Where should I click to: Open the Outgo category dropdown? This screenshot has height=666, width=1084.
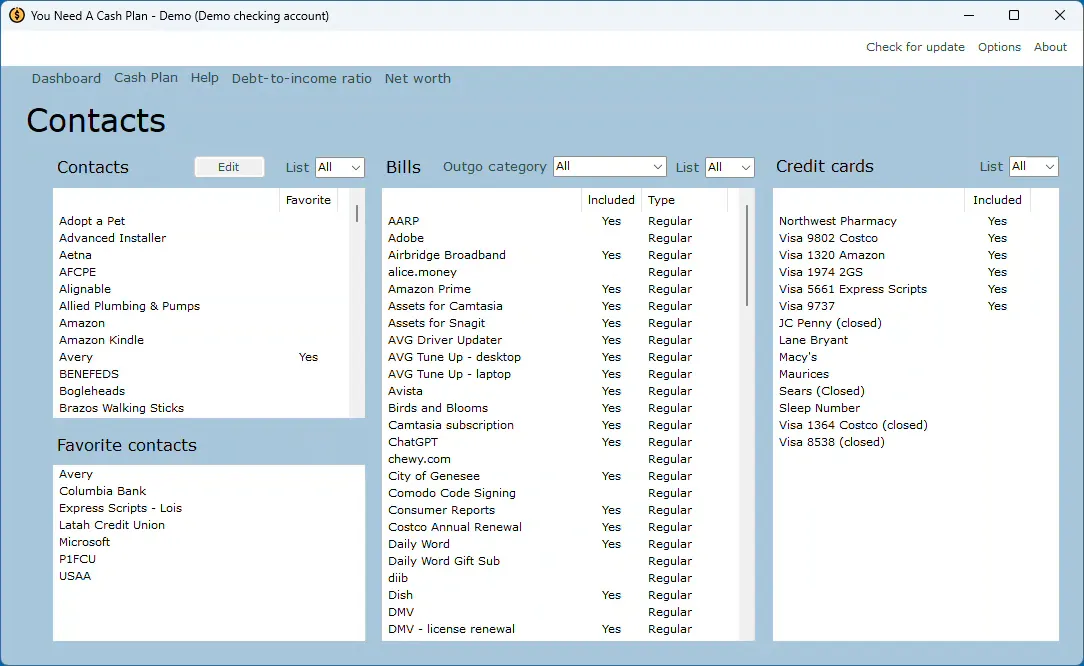click(x=609, y=166)
